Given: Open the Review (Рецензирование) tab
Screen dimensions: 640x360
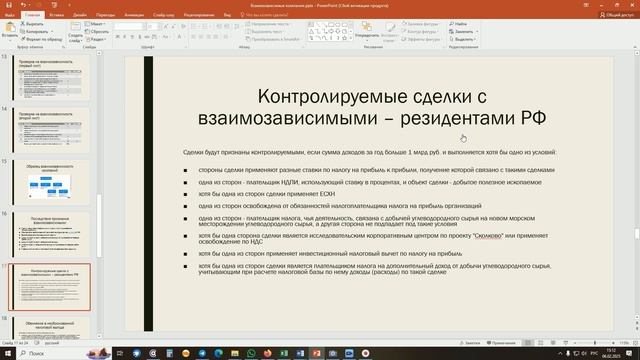Looking at the screenshot, I should [x=199, y=15].
